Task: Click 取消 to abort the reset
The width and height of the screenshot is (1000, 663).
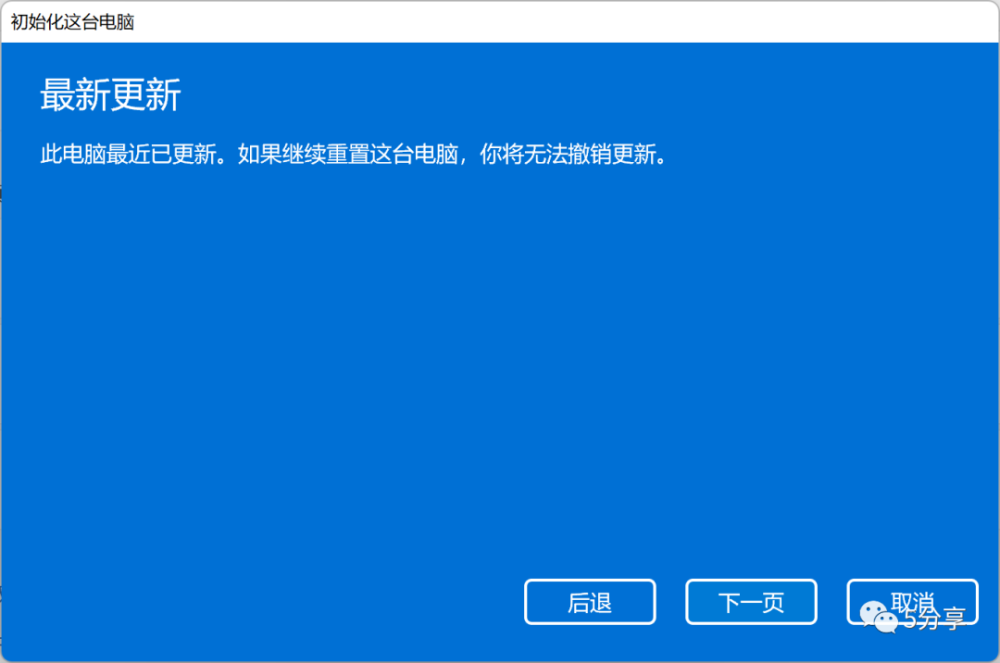Action: pos(913,602)
